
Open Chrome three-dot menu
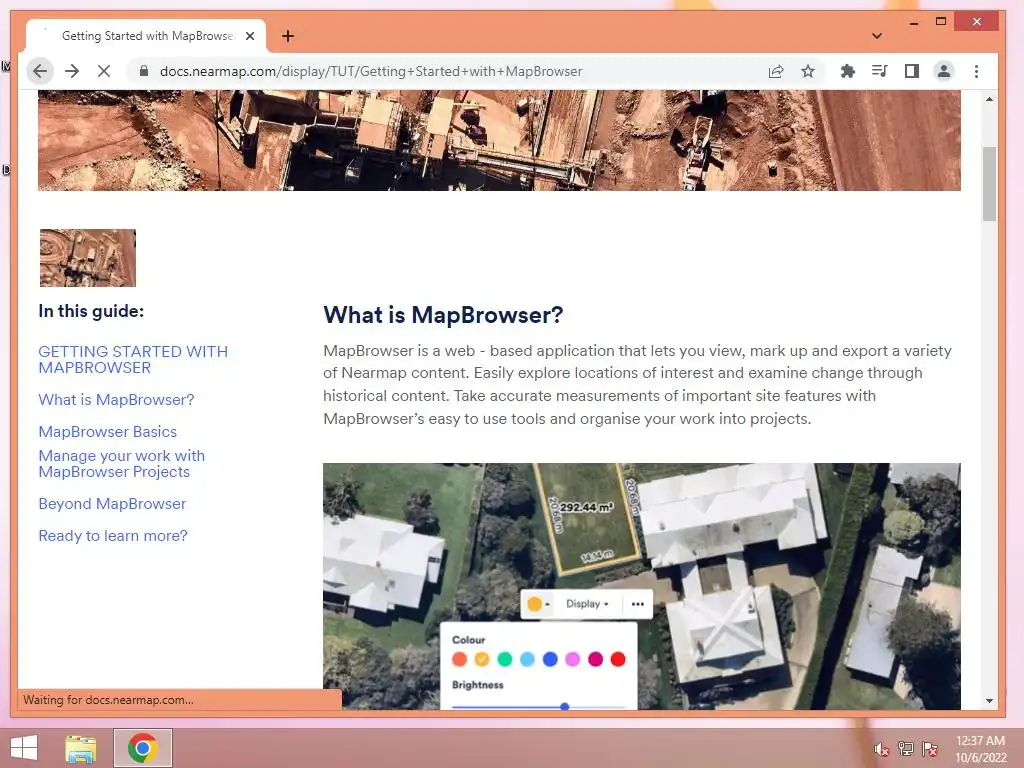click(976, 71)
